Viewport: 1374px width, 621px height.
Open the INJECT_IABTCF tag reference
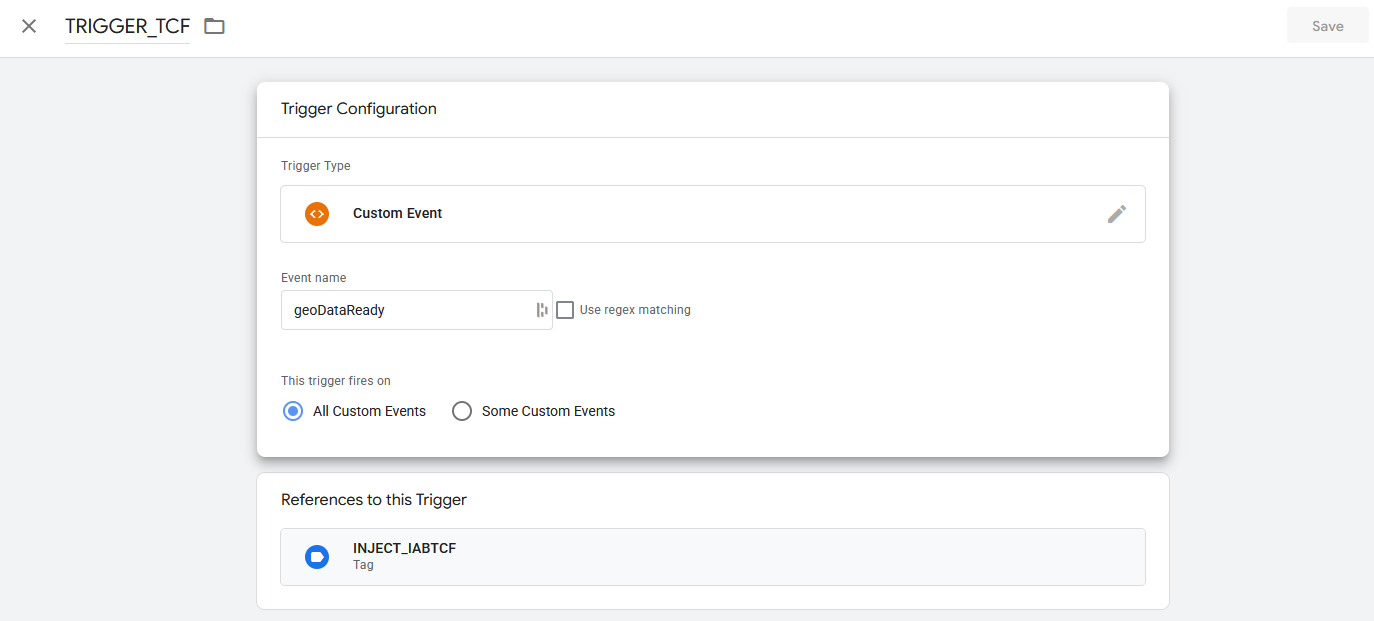tap(712, 557)
